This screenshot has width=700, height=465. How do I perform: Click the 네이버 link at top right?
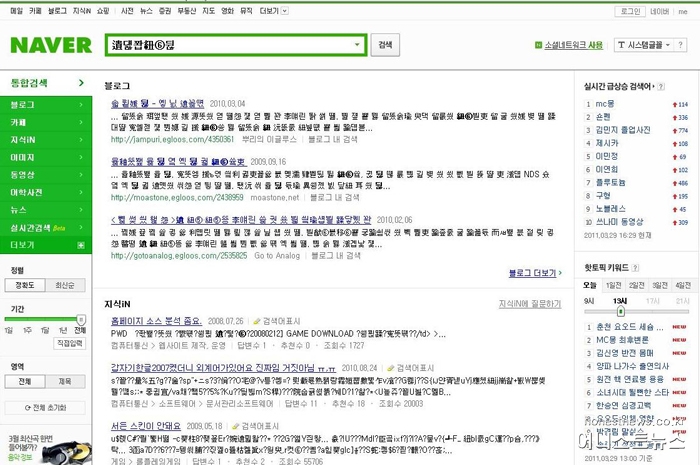(659, 12)
